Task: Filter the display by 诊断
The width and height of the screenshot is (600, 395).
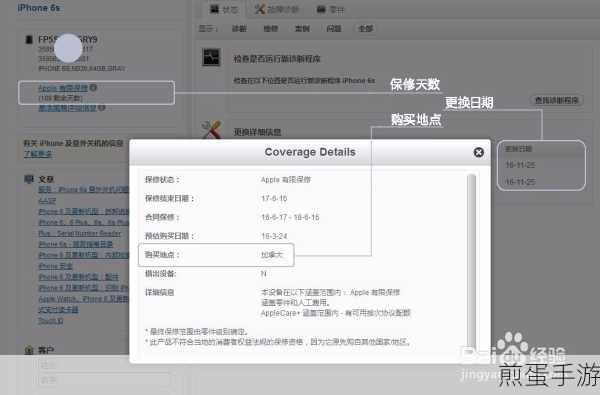Action: coord(239,29)
